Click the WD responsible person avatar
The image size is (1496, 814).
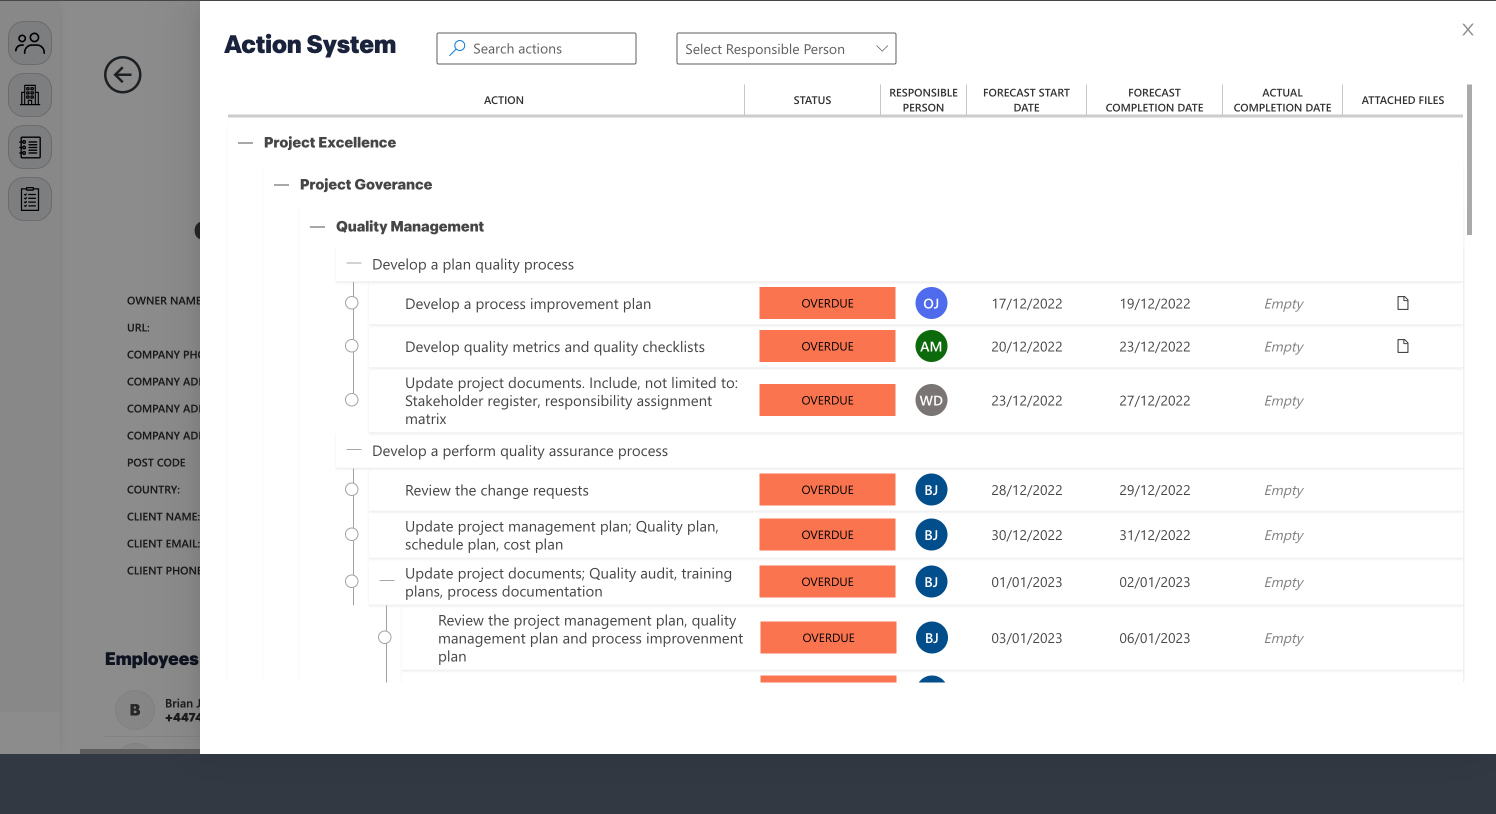pos(931,400)
